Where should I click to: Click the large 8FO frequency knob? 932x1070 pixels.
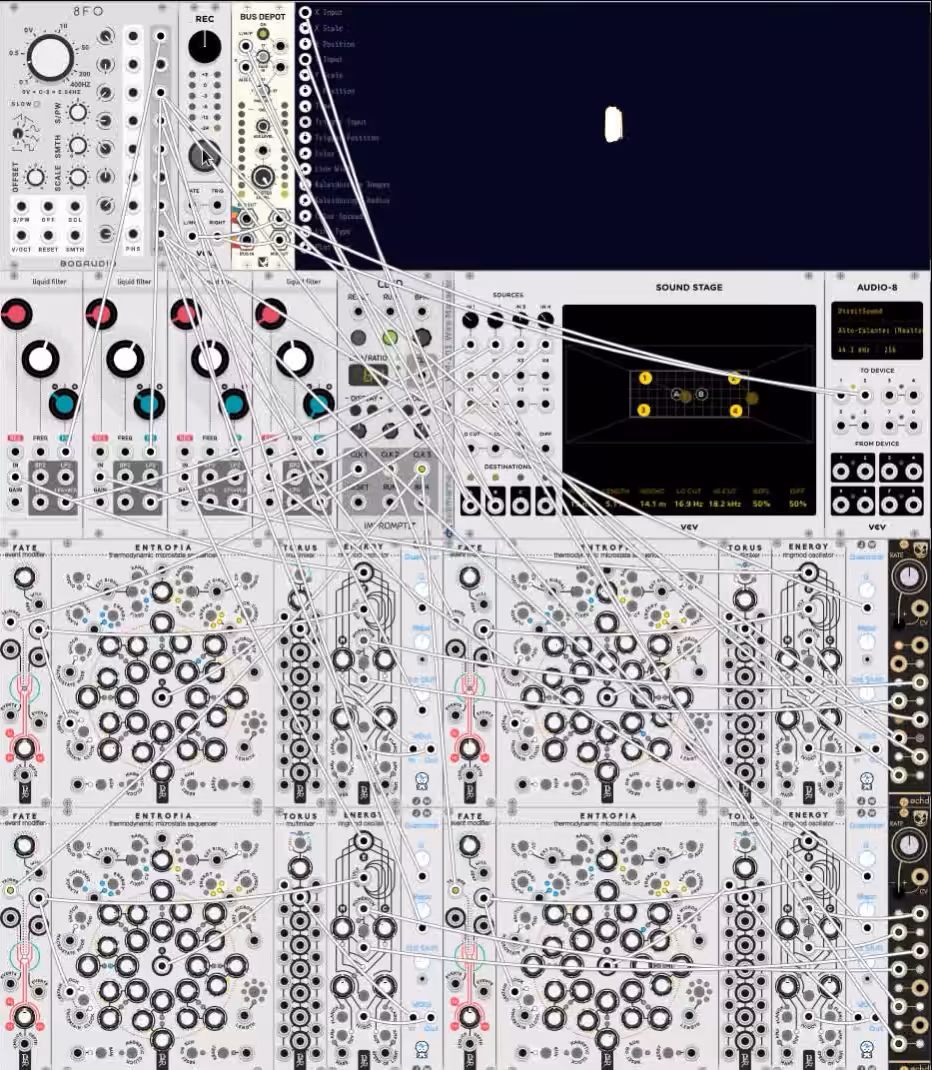click(x=50, y=57)
